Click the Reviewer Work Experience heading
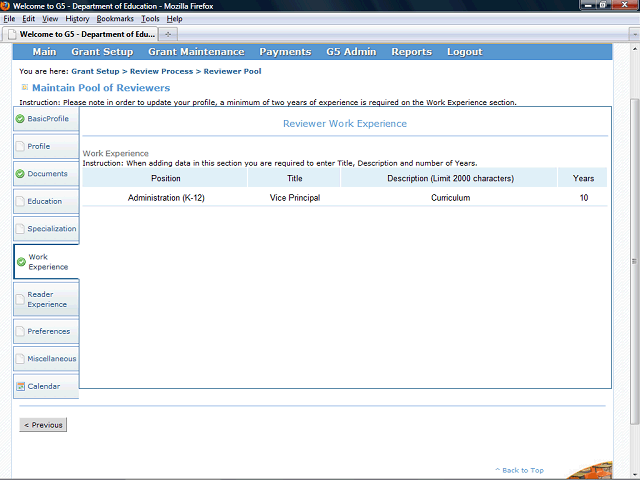The image size is (640, 480). [x=345, y=124]
